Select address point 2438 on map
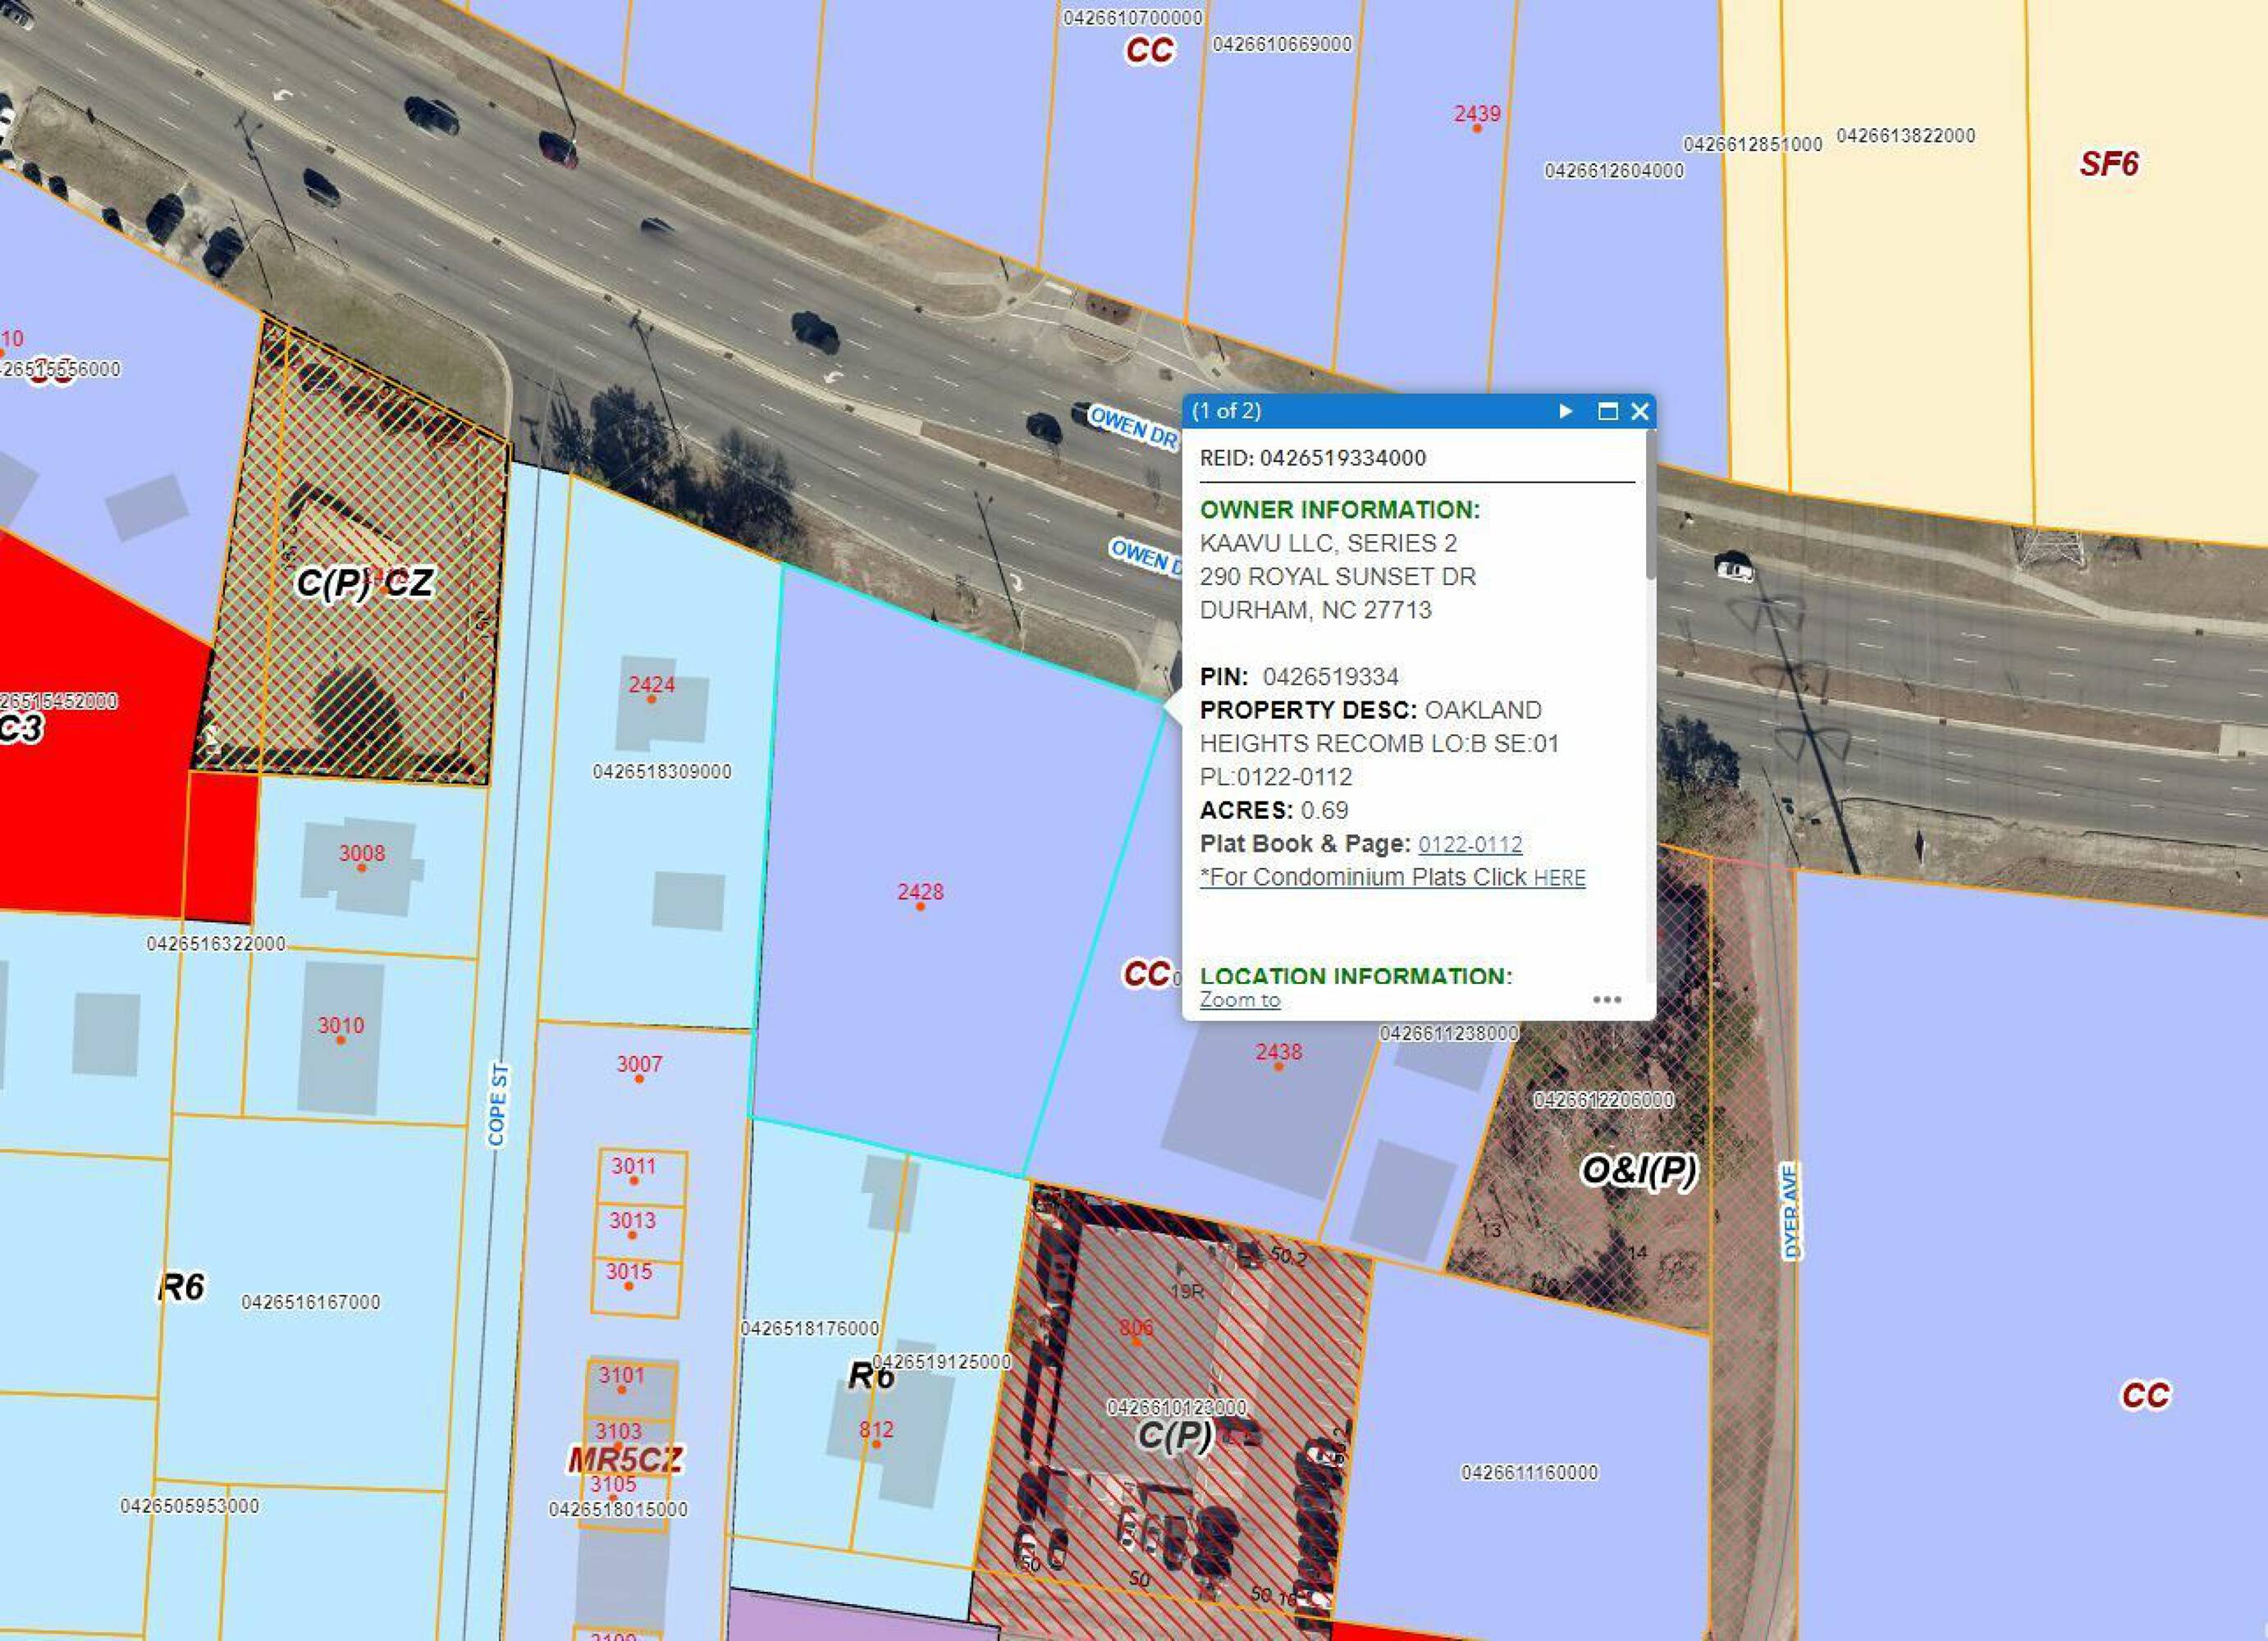Screen dimensions: 2268x1641 coord(1278,1065)
